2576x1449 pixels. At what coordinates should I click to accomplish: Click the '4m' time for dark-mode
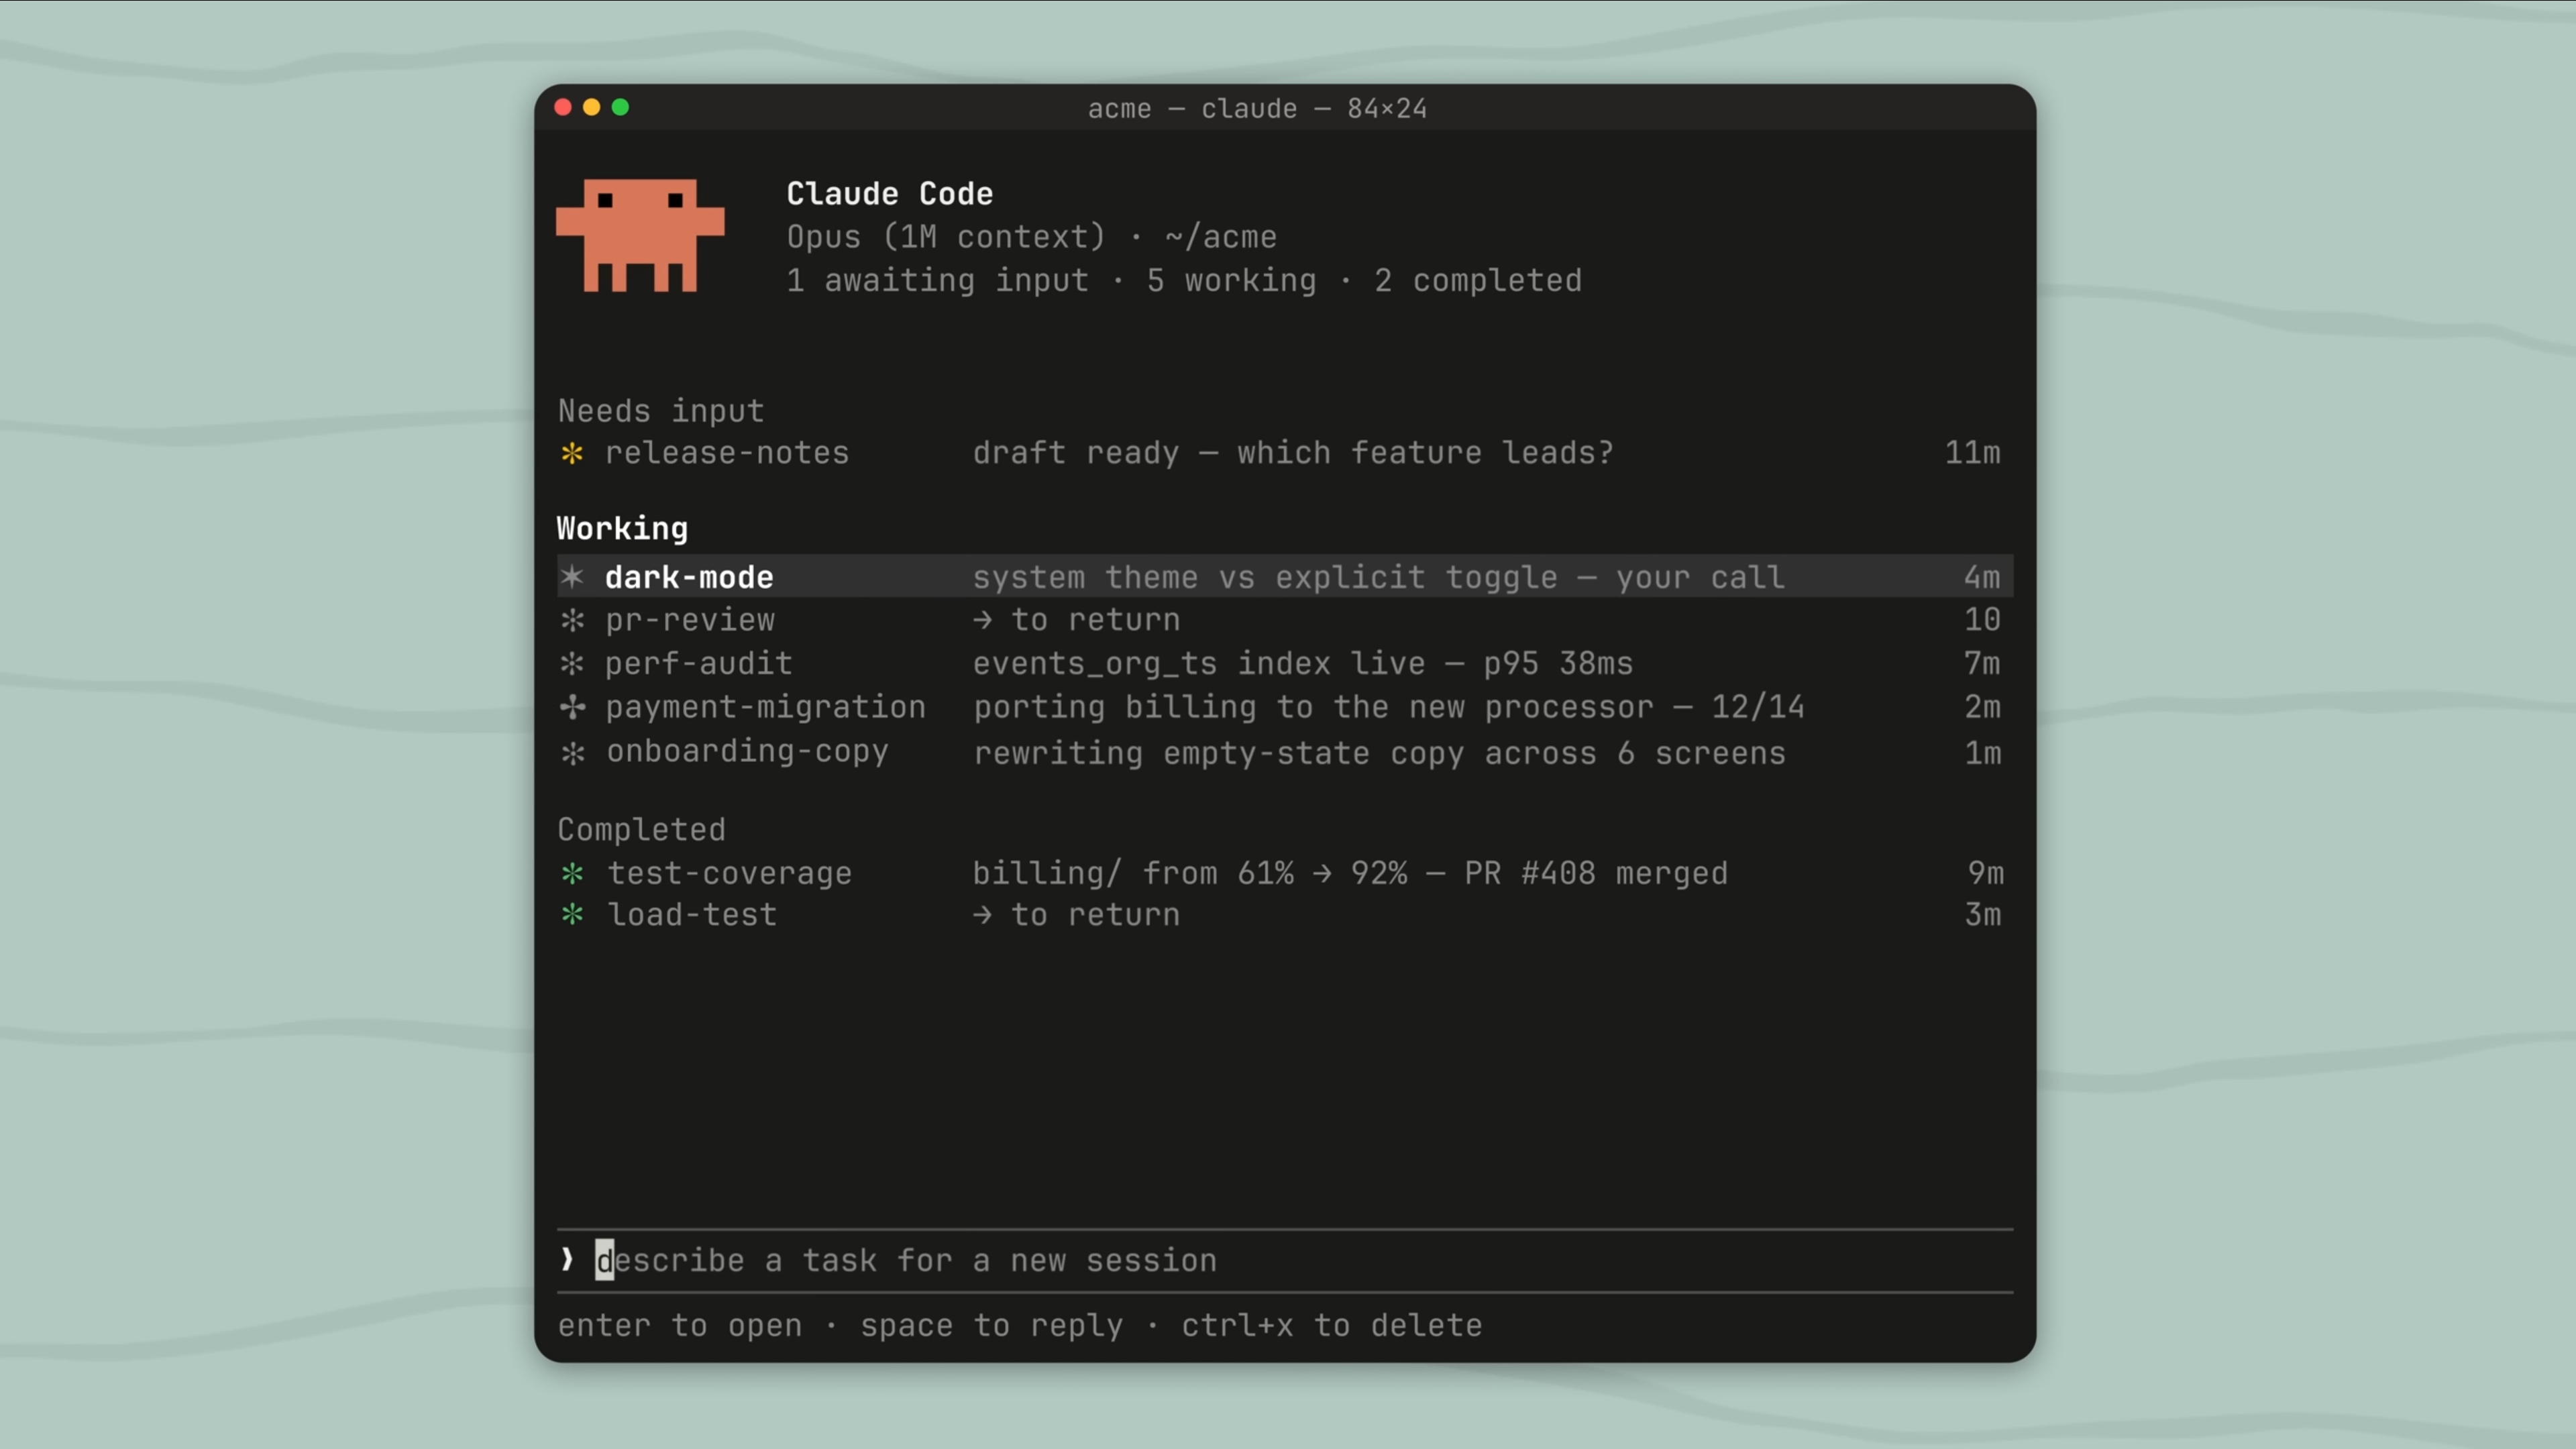pos(1982,577)
